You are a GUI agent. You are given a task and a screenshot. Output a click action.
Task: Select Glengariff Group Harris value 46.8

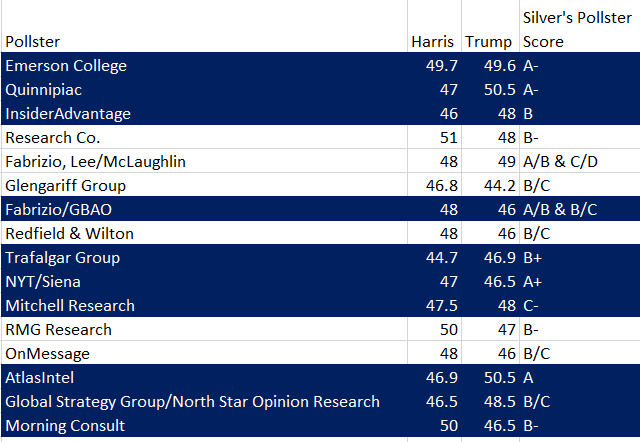pos(434,185)
